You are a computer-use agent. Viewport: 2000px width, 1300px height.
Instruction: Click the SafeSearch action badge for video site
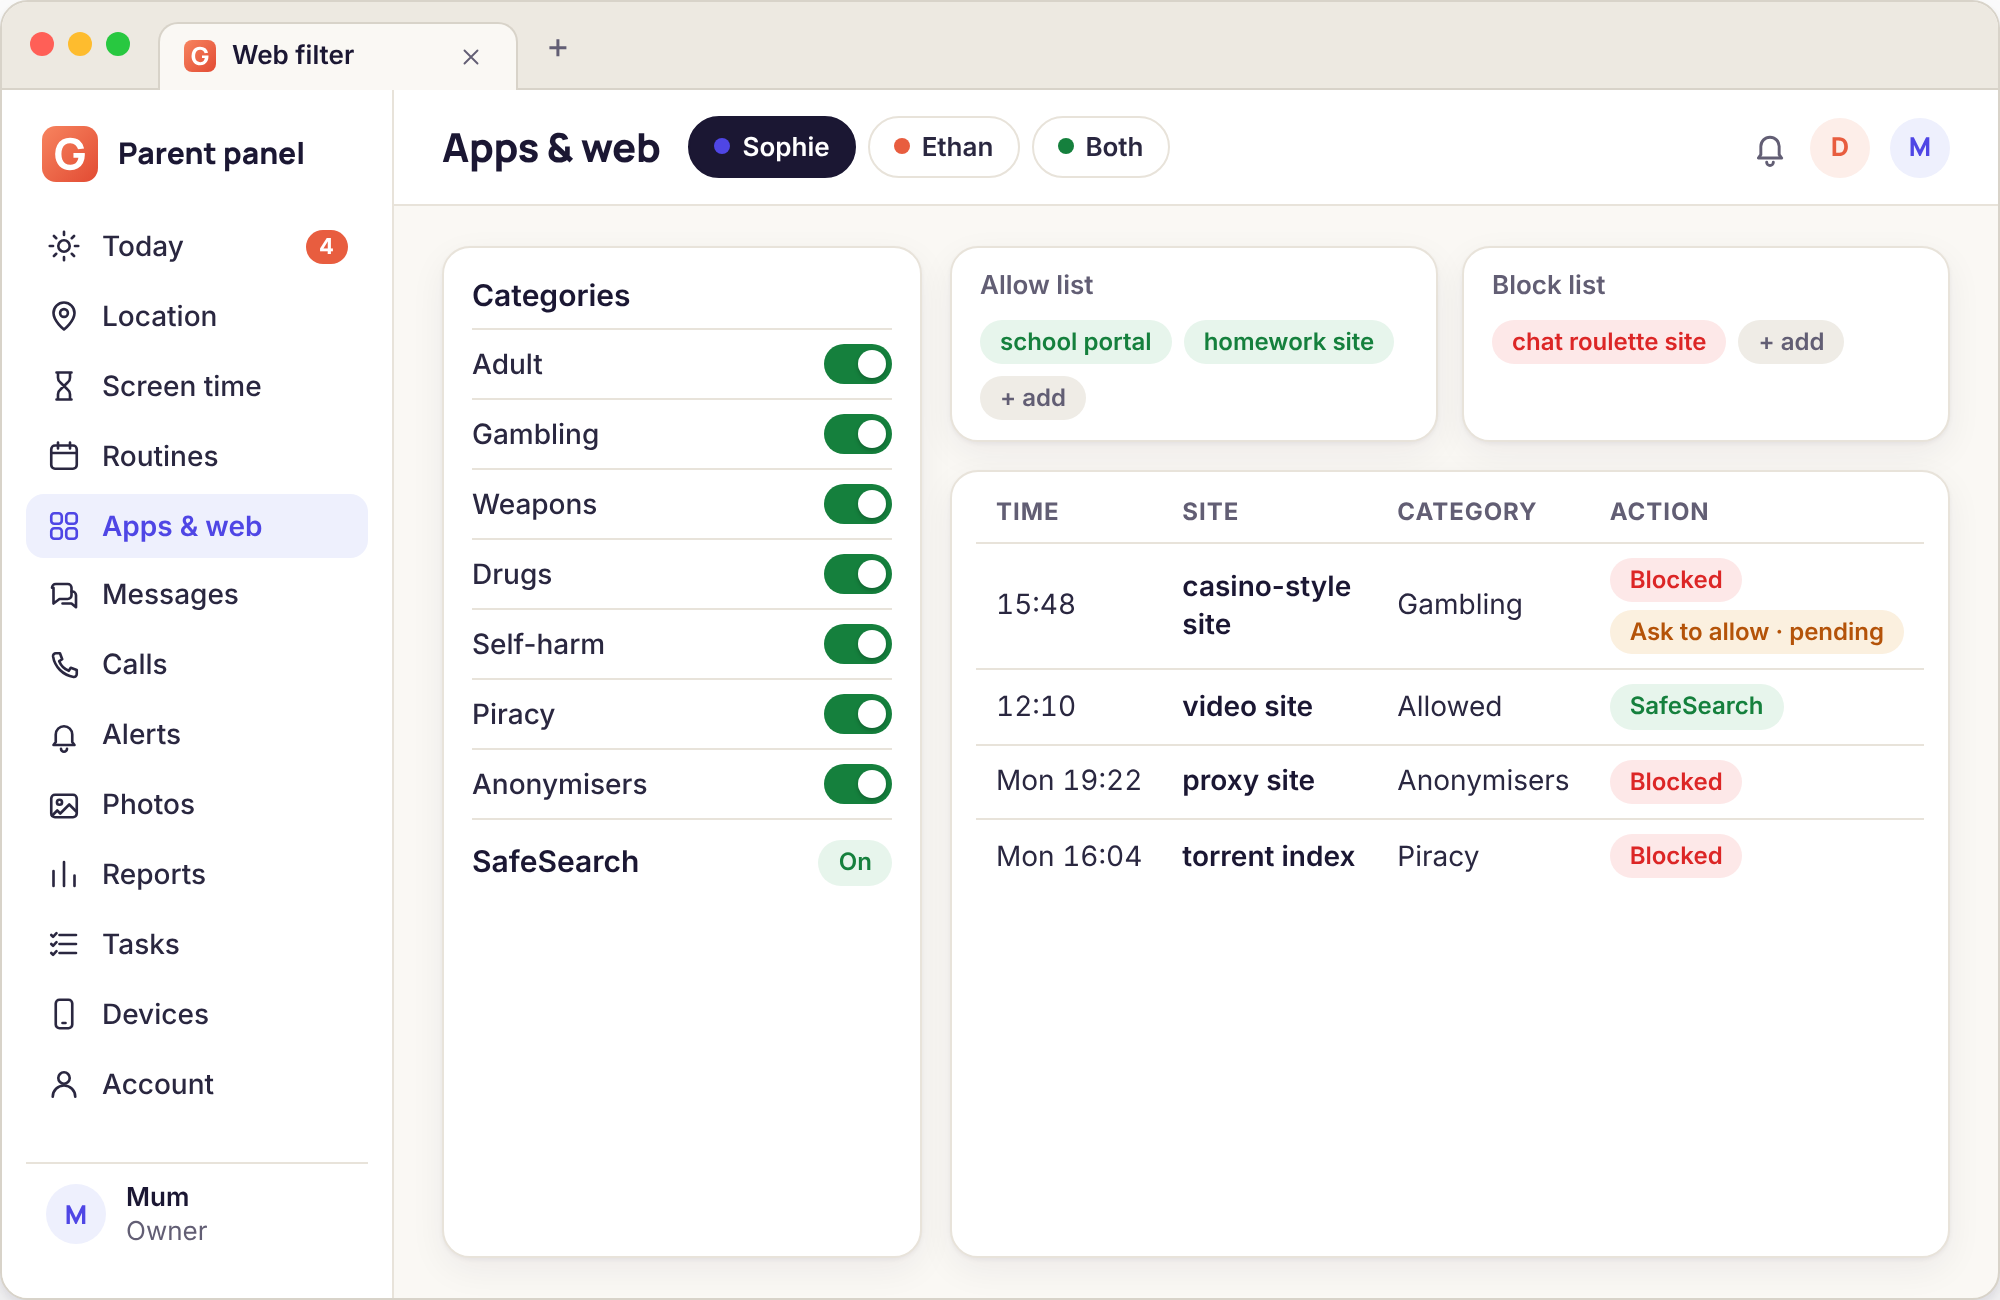[1697, 706]
